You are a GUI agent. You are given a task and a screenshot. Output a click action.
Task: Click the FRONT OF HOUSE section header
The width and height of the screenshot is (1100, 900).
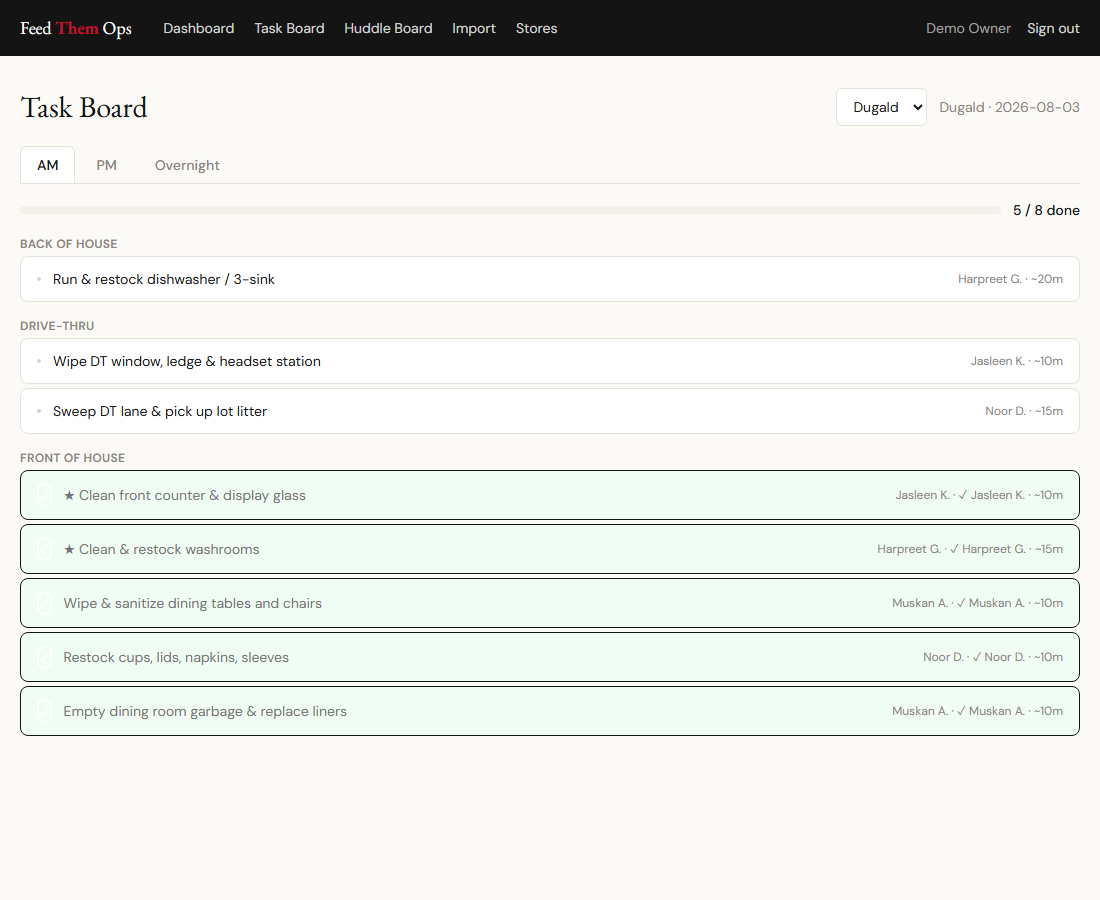[x=72, y=458]
